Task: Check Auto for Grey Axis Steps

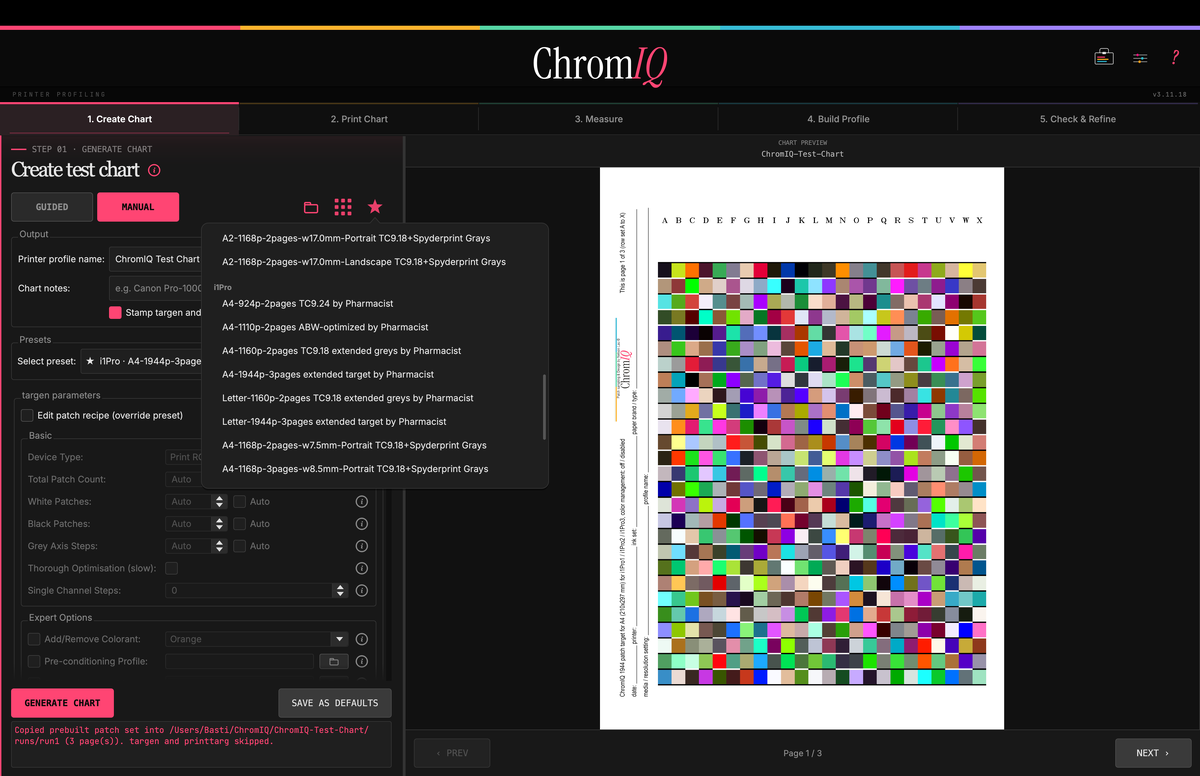Action: pos(240,546)
